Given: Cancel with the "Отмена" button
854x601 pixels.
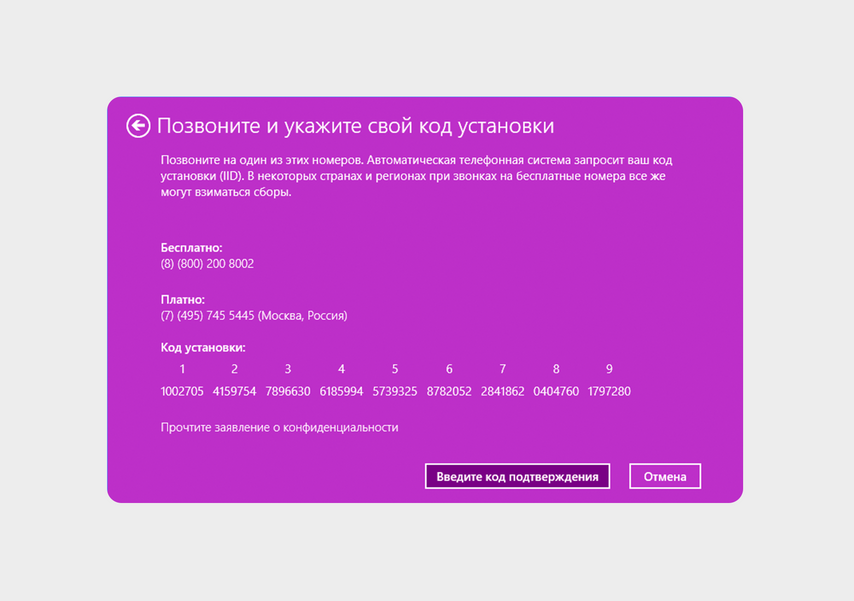Looking at the screenshot, I should click(664, 477).
